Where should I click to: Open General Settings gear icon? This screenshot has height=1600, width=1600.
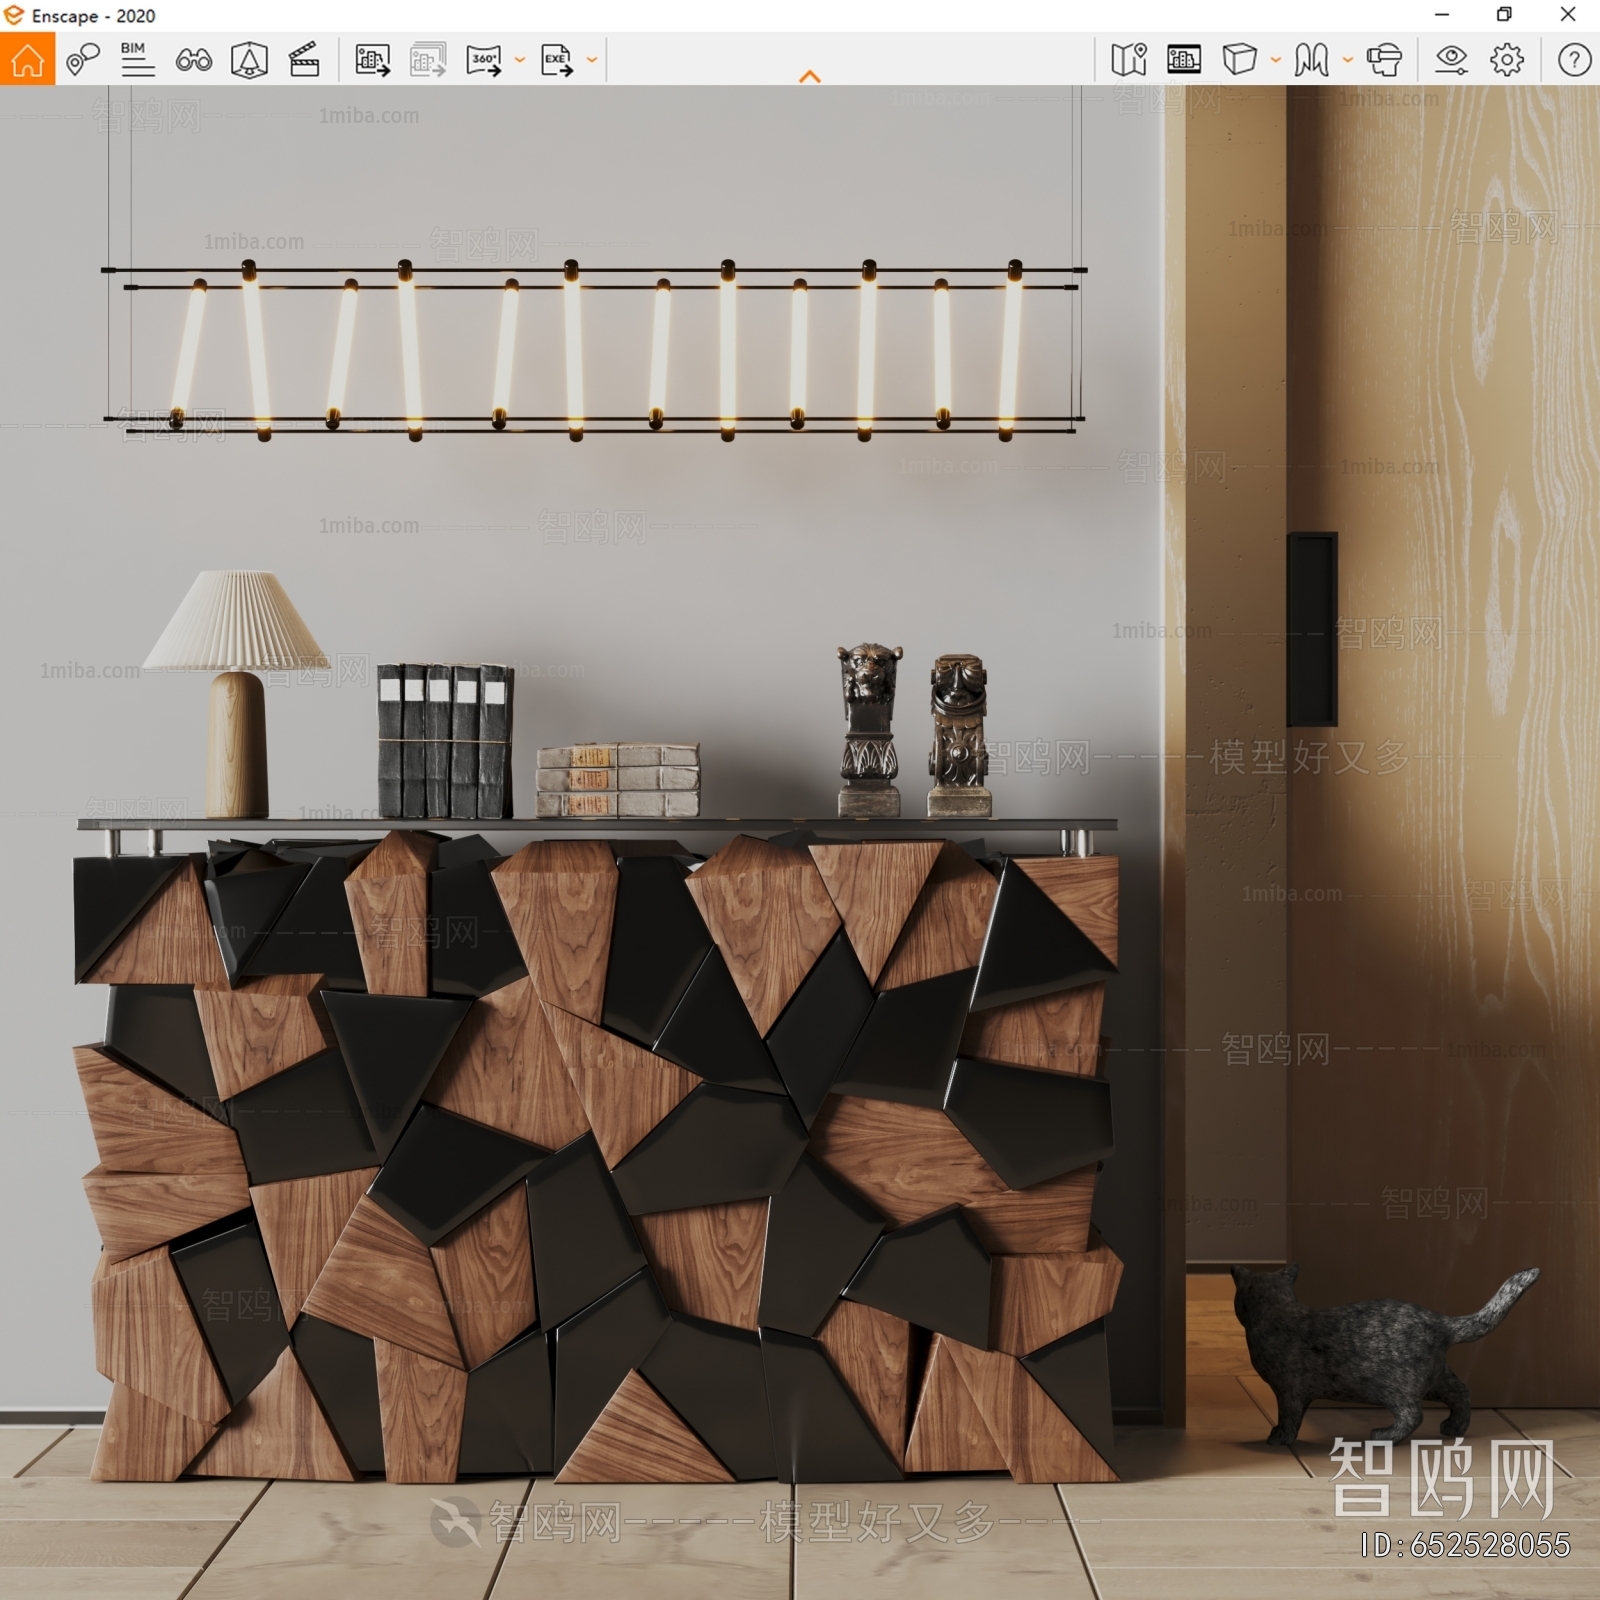[x=1507, y=60]
